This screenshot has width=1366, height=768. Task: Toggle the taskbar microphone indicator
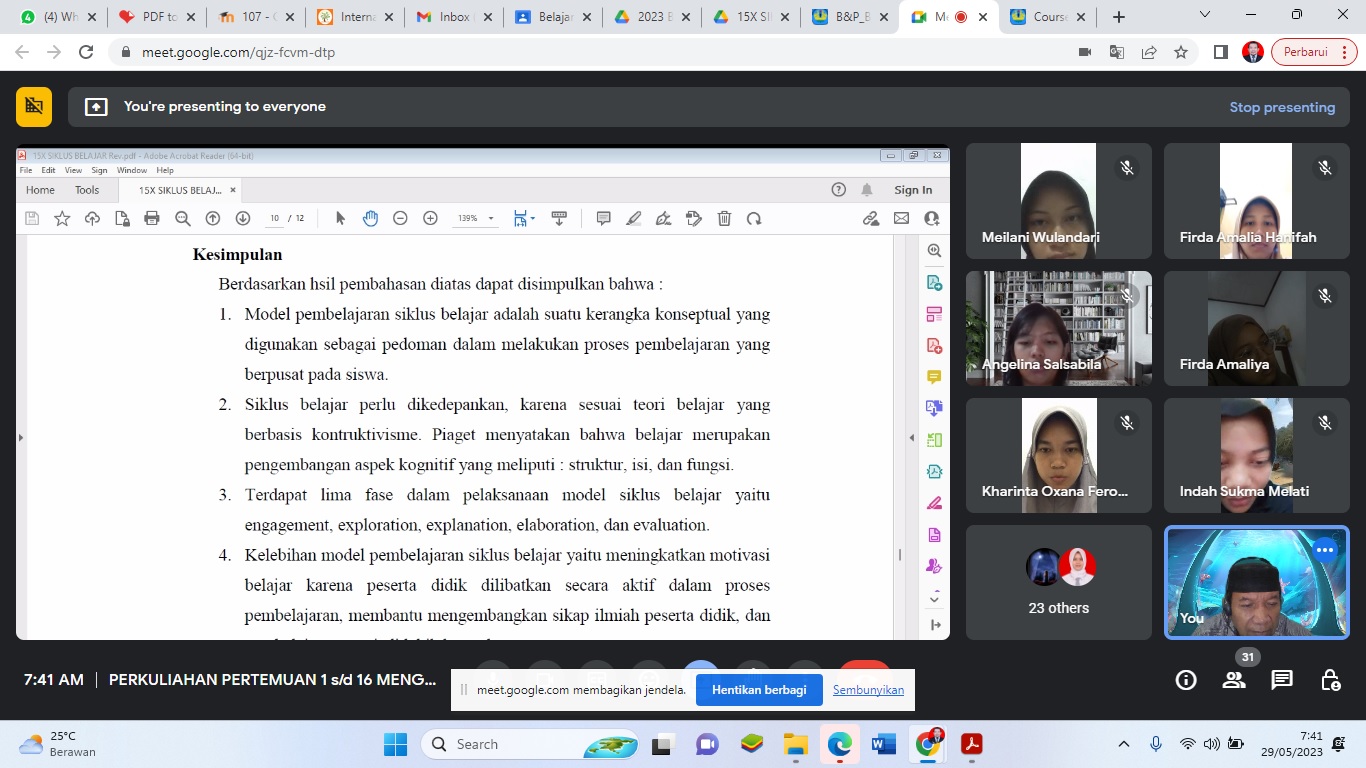(x=1156, y=744)
